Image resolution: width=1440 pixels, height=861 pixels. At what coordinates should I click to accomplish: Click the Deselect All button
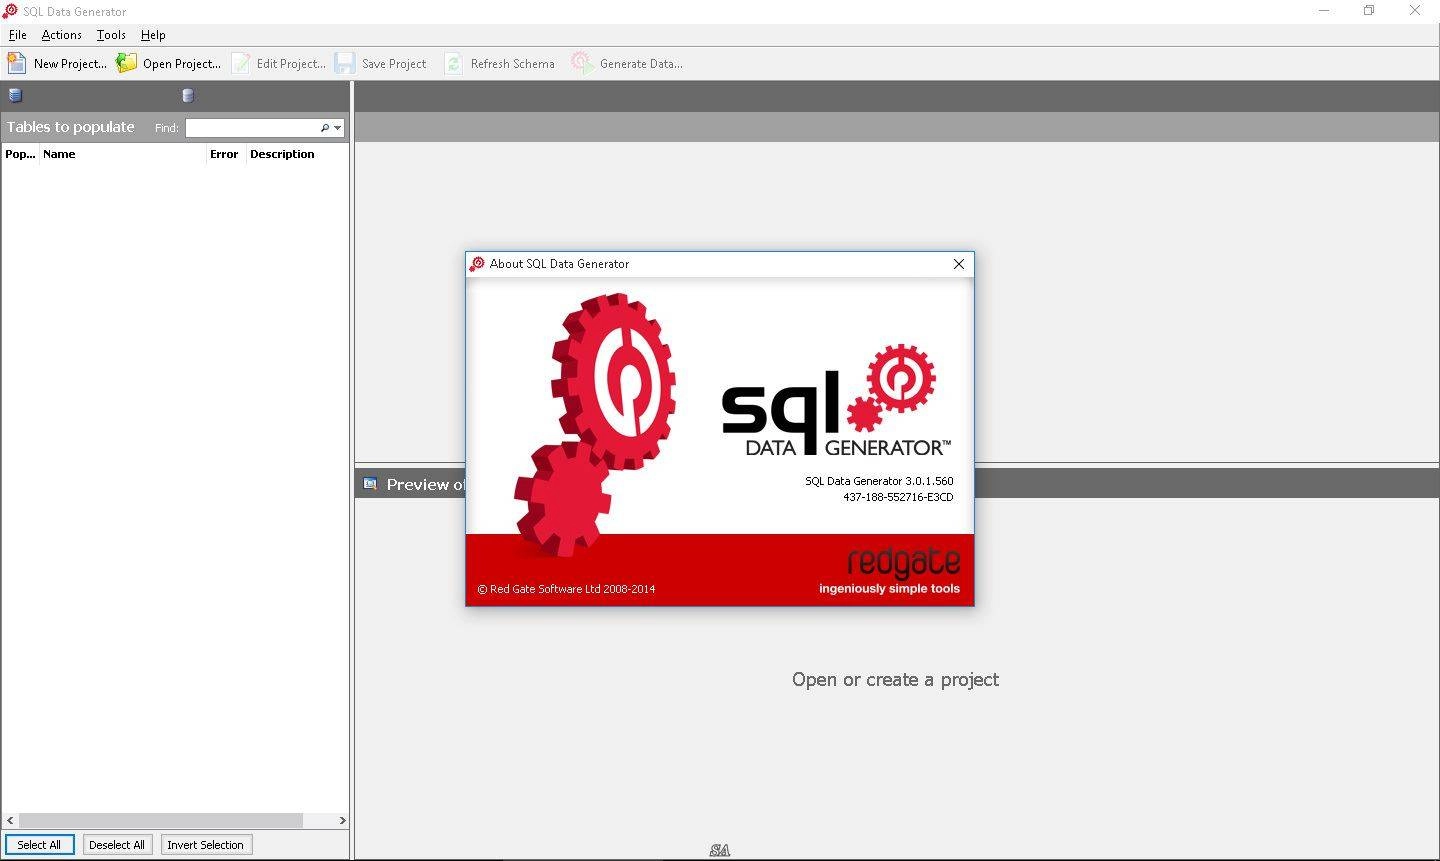[x=117, y=845]
